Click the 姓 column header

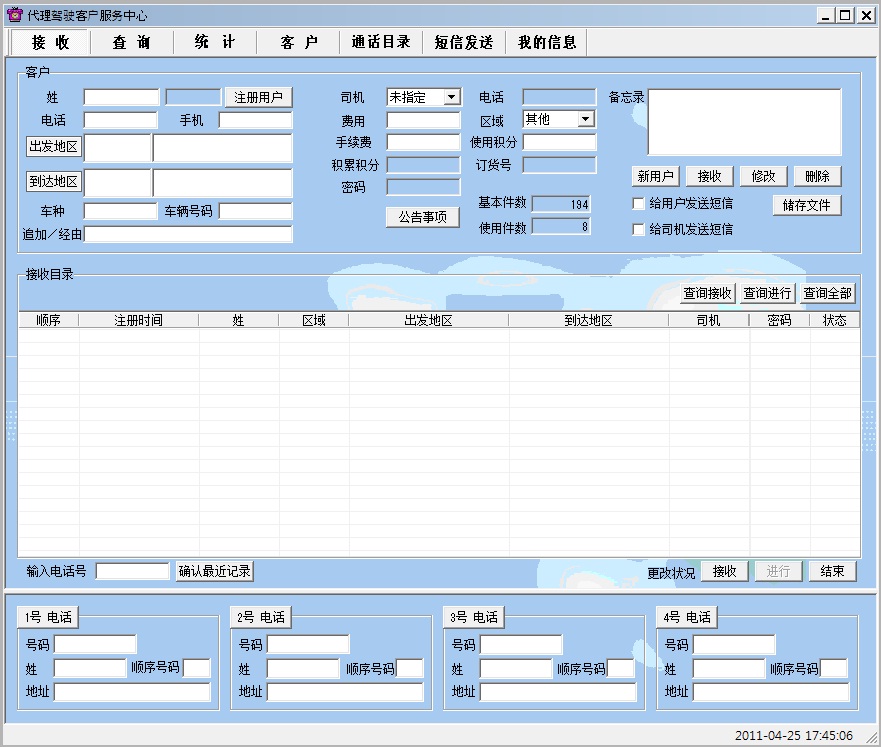tap(238, 320)
